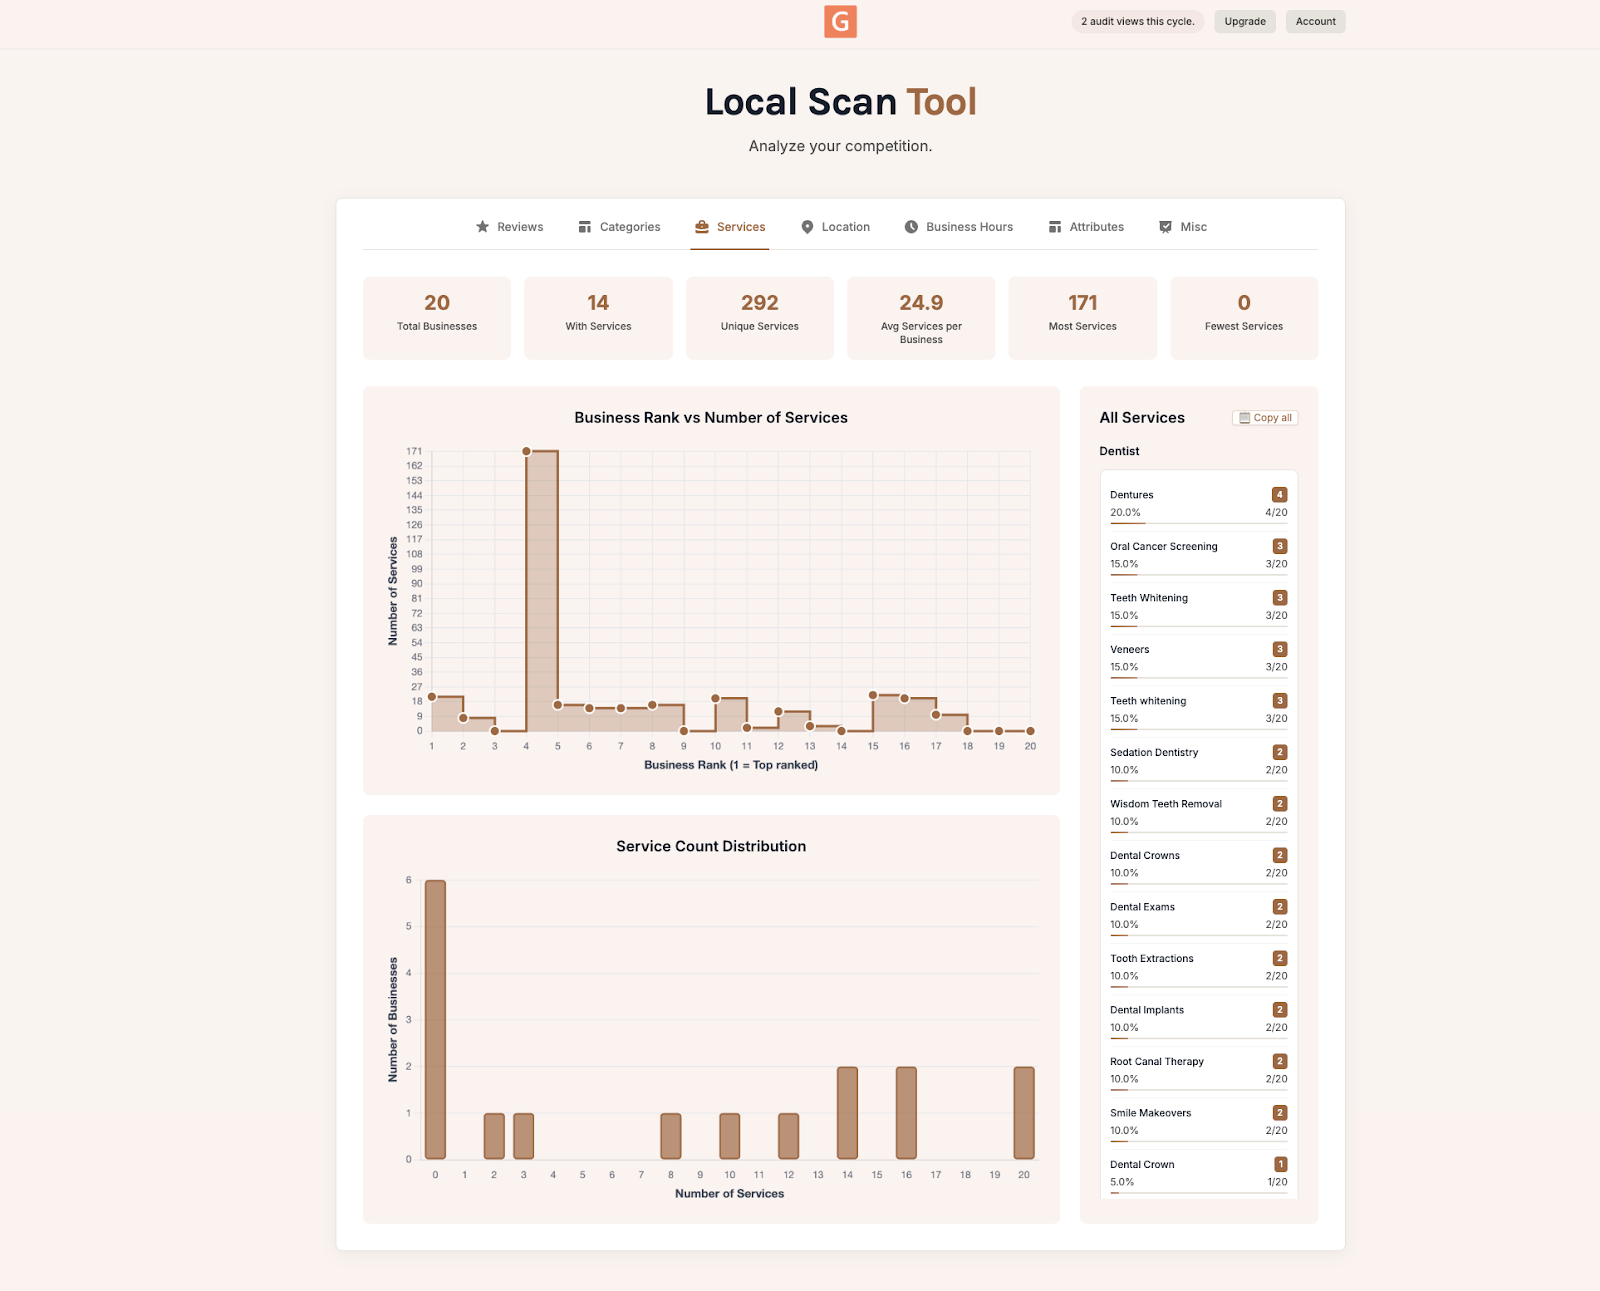Click the map pin Location icon
This screenshot has height=1291, width=1600.
(807, 227)
